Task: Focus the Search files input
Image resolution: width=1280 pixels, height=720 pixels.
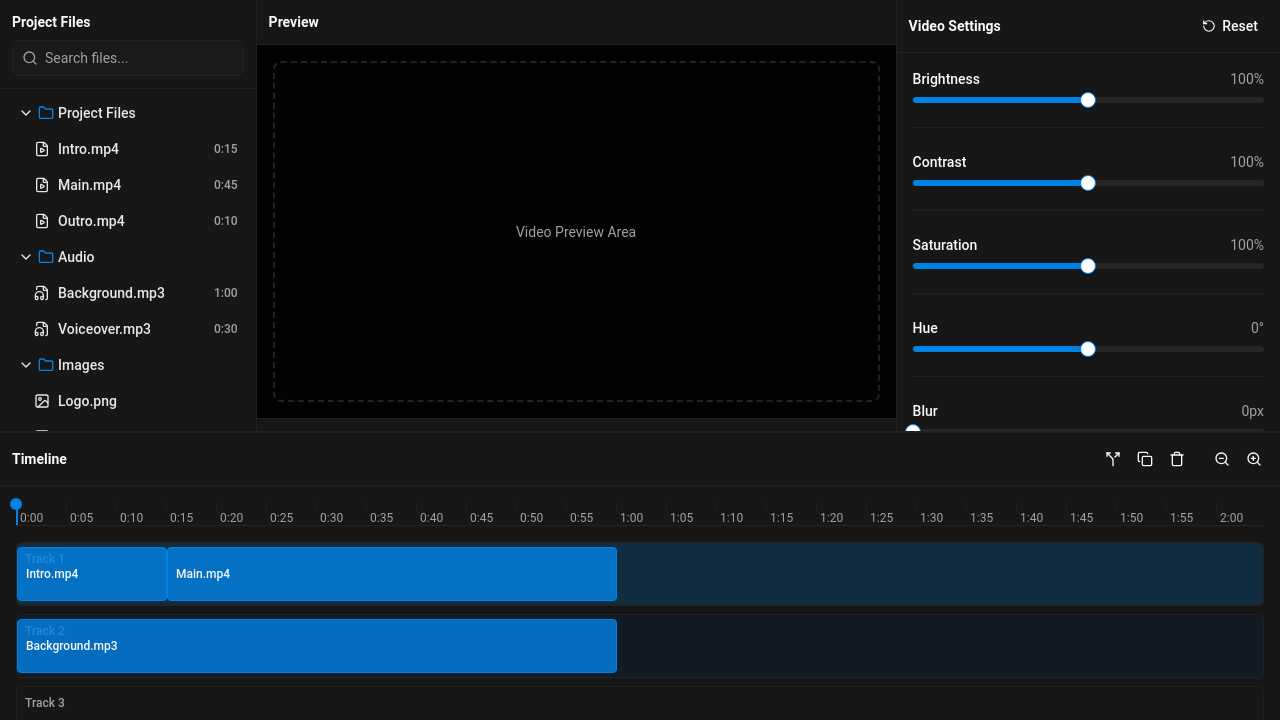Action: click(x=128, y=58)
